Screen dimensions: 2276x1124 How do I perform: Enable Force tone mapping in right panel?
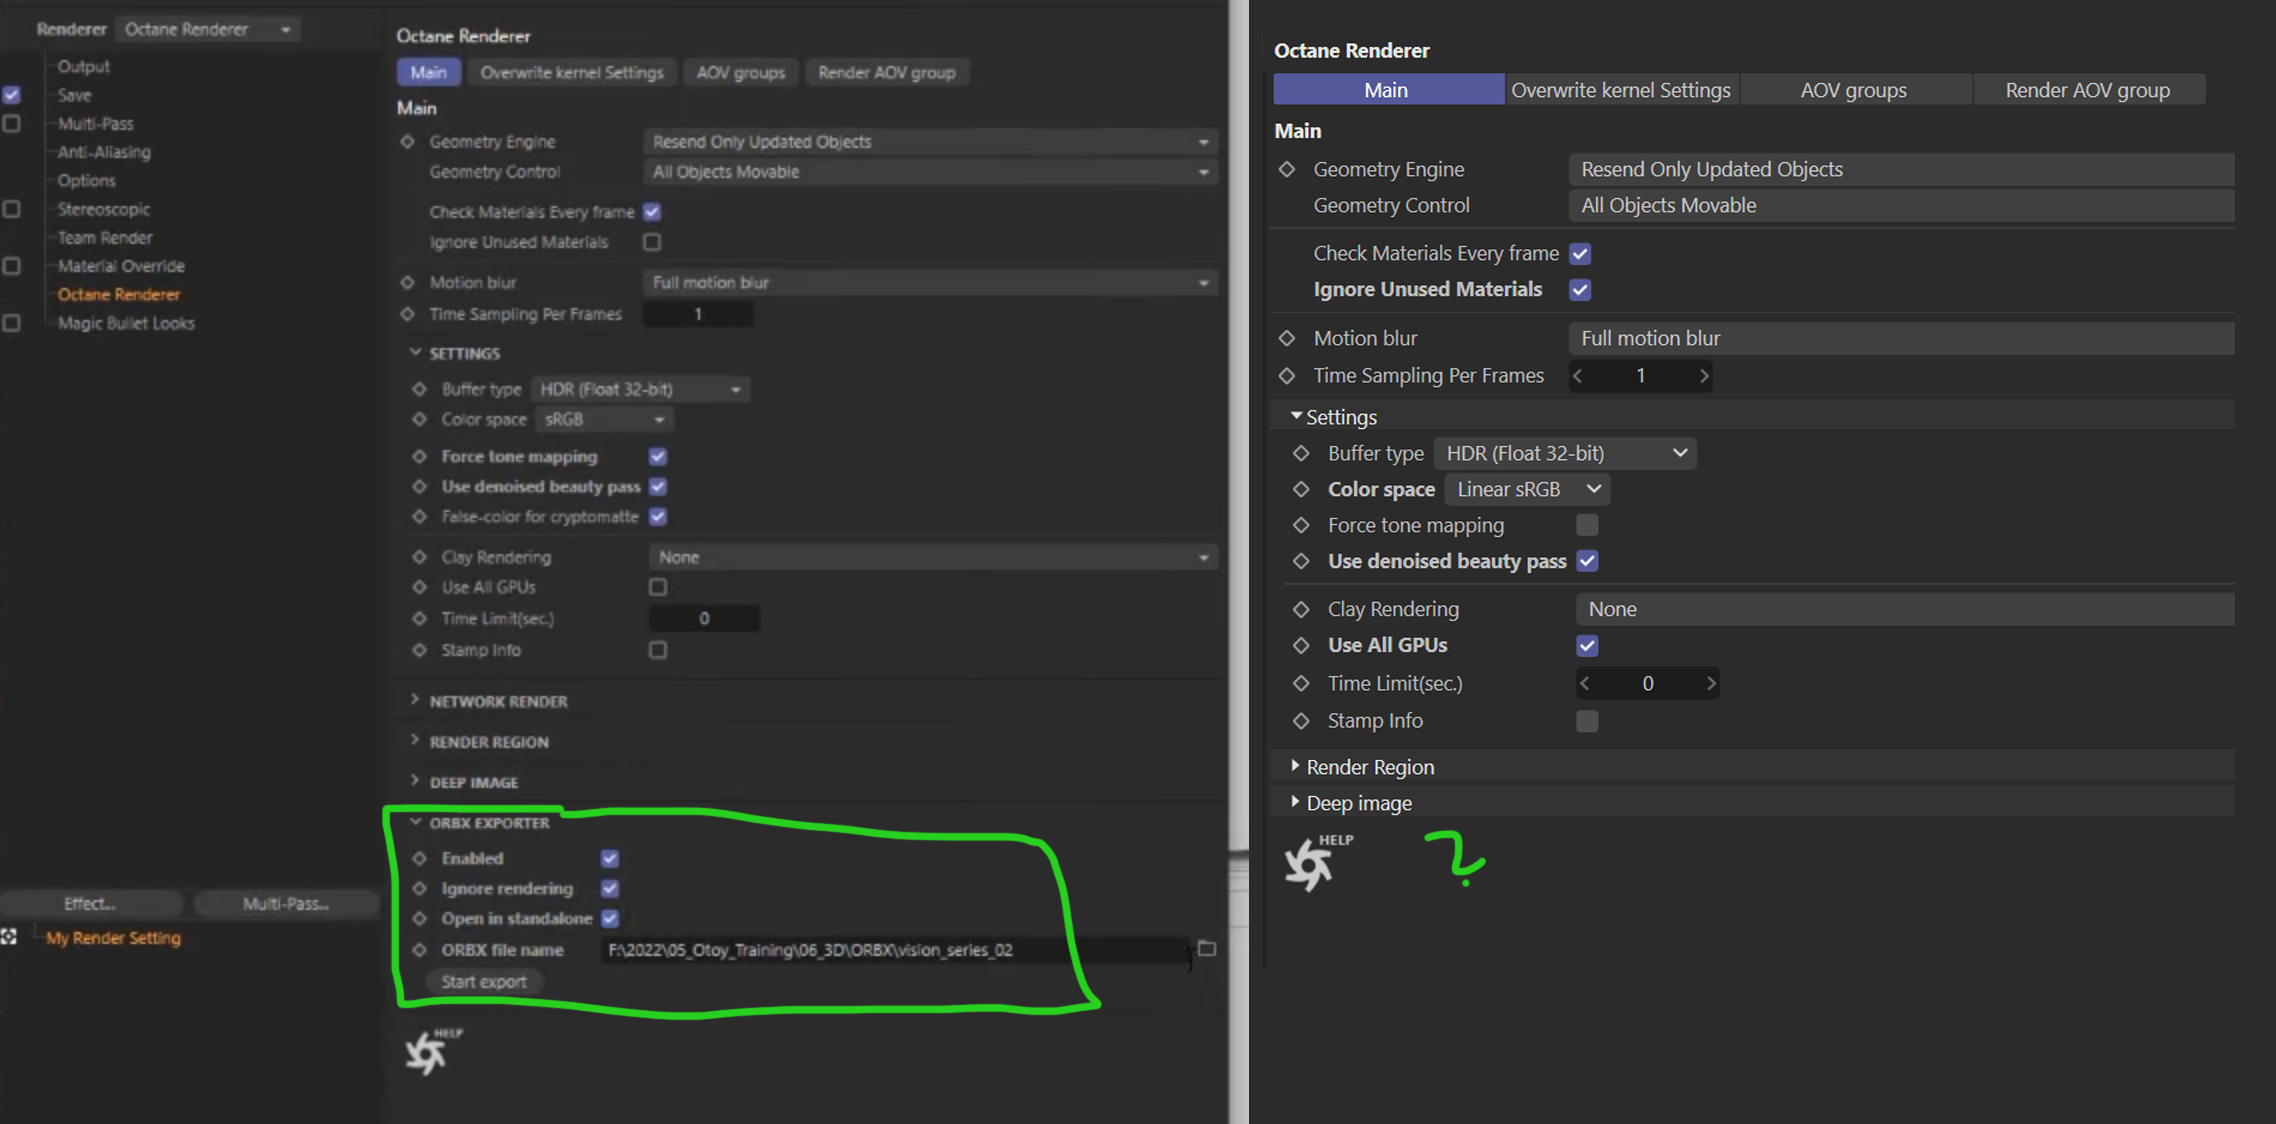tap(1586, 525)
